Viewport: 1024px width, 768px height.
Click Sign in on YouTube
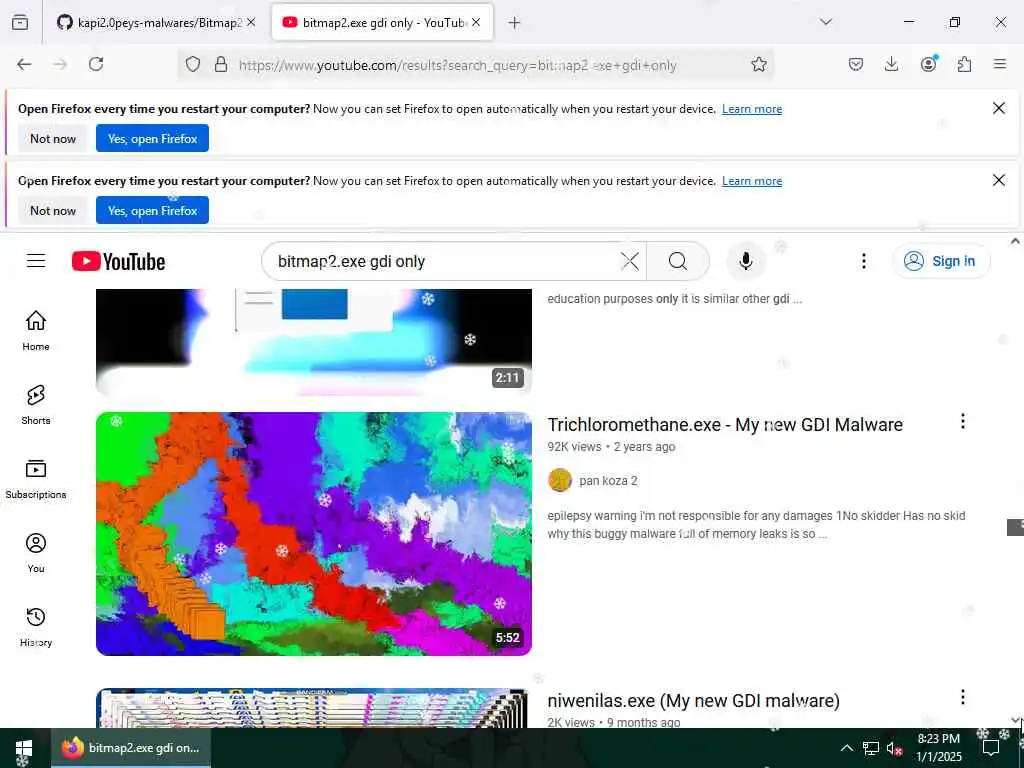tap(941, 261)
